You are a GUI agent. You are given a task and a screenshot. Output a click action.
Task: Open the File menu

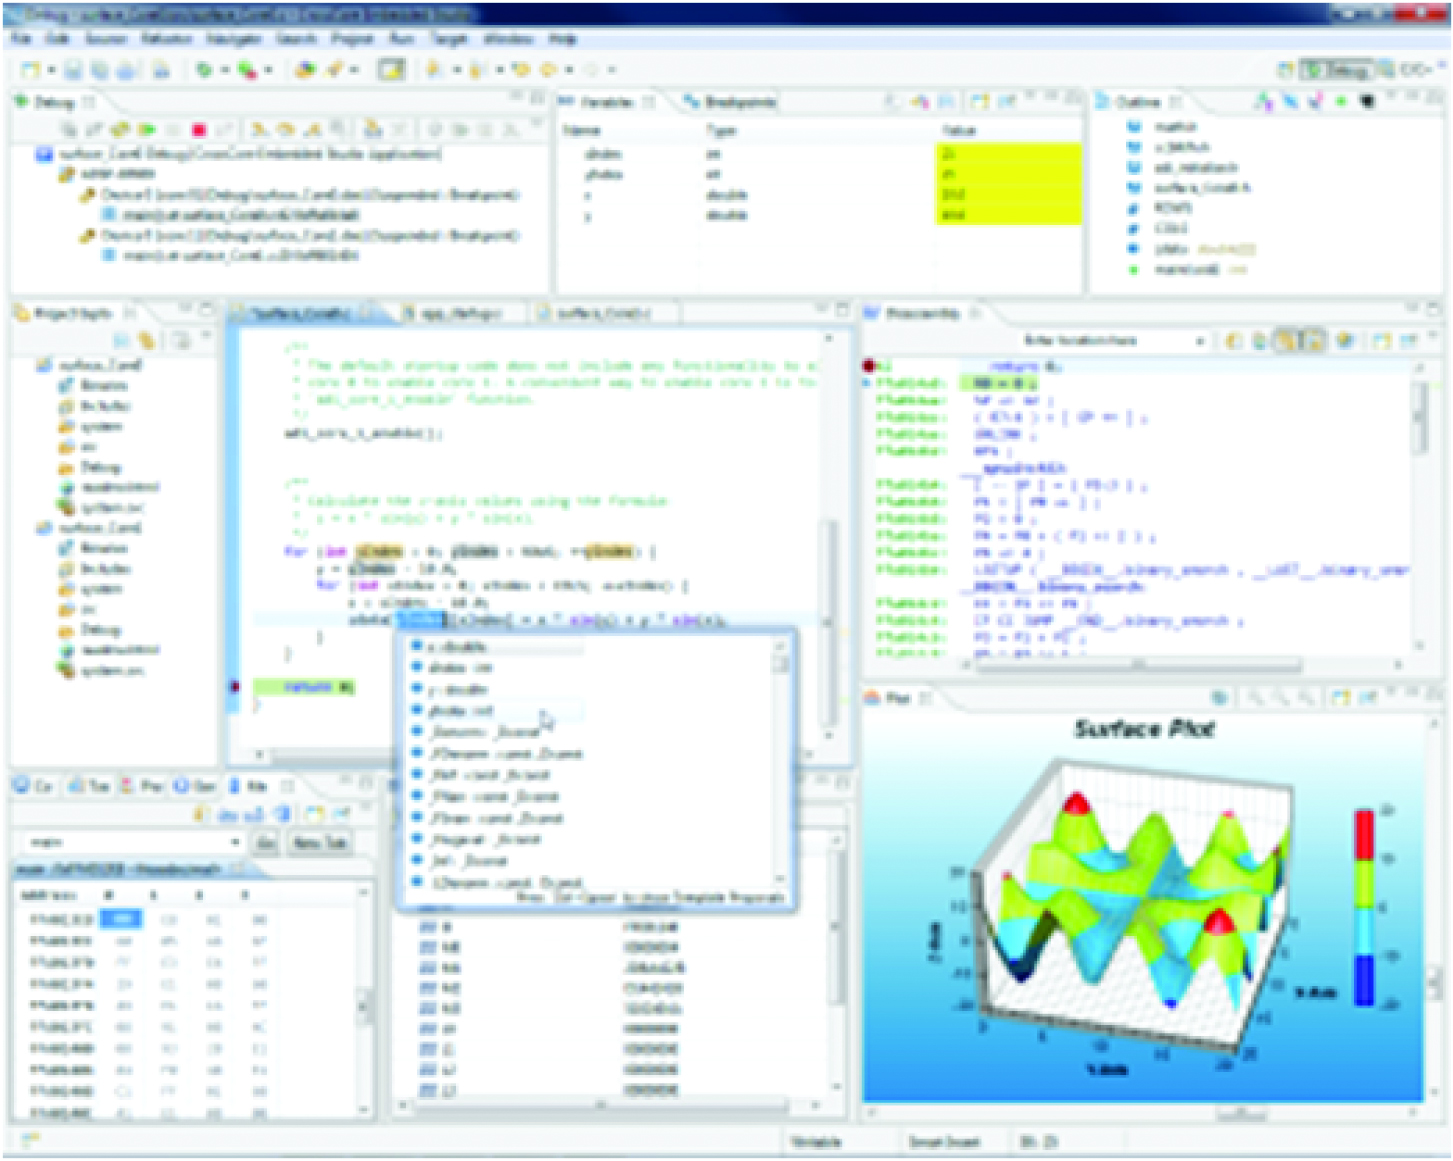pyautogui.click(x=21, y=39)
